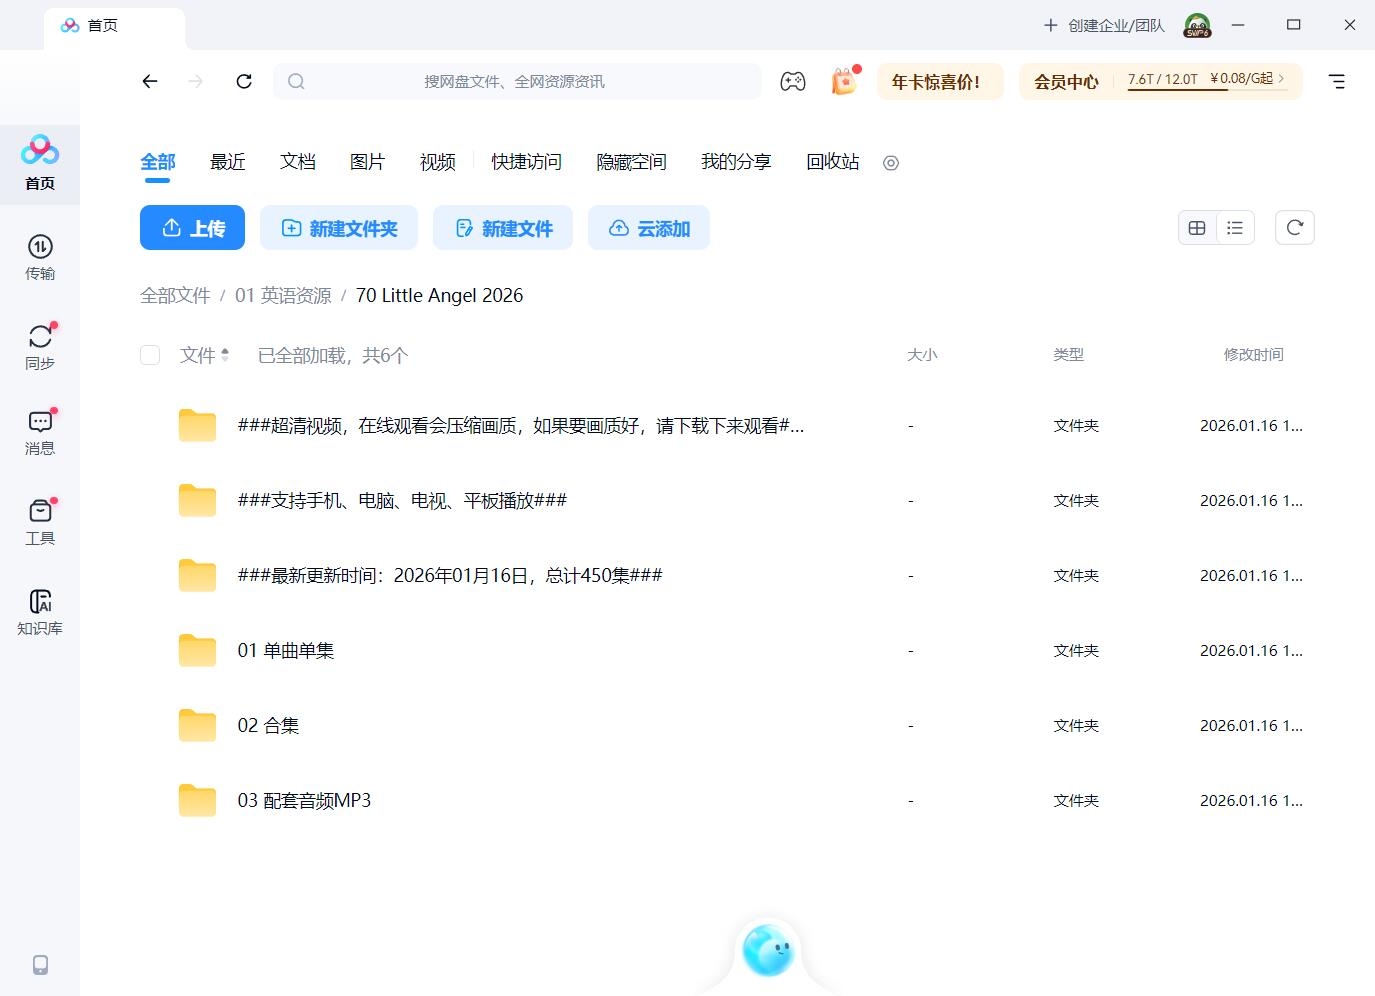Click the 7.6T/12.0T storage usage bar
Image resolution: width=1375 pixels, height=996 pixels.
pyautogui.click(x=1165, y=80)
